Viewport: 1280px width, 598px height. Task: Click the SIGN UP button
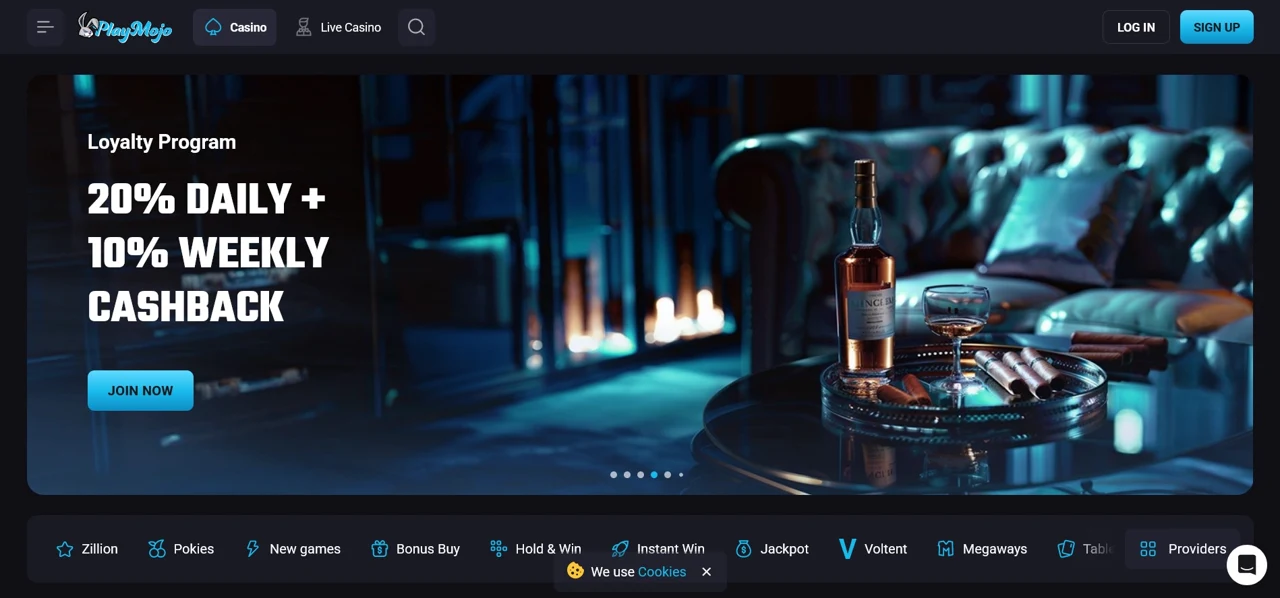1216,27
